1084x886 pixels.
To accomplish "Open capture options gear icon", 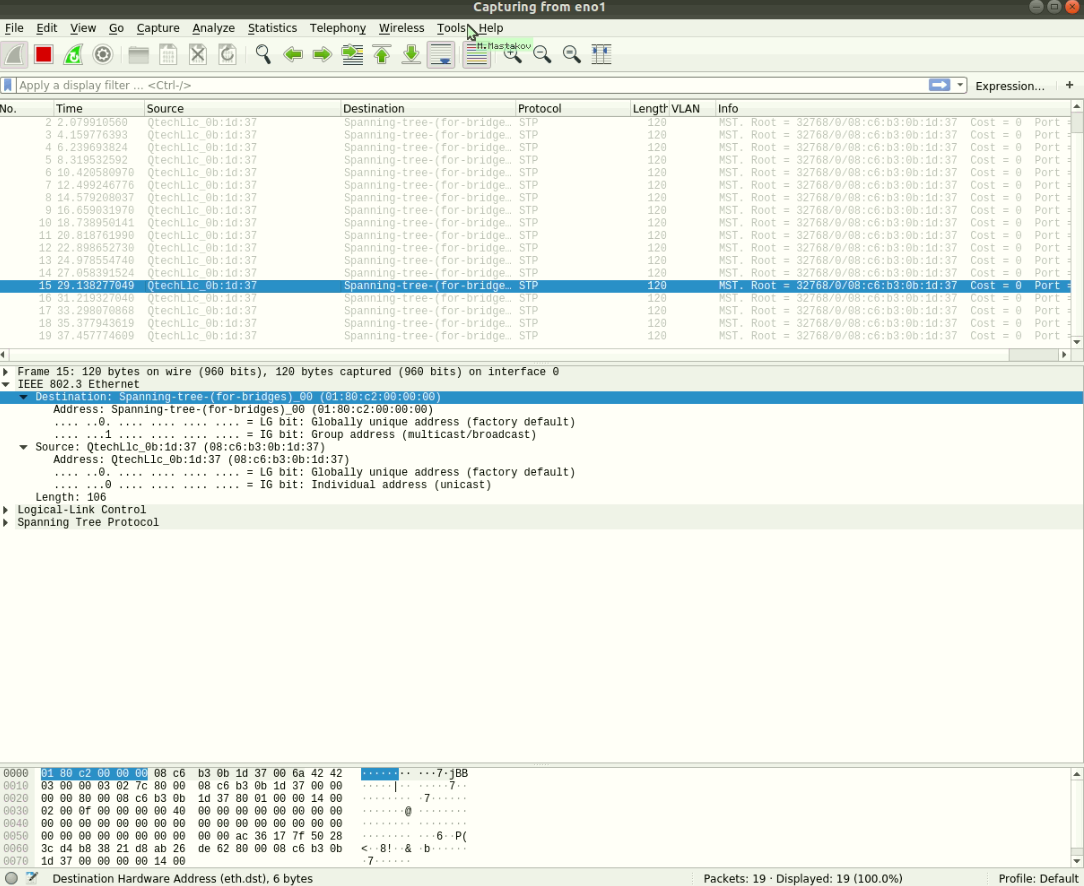I will coord(102,54).
